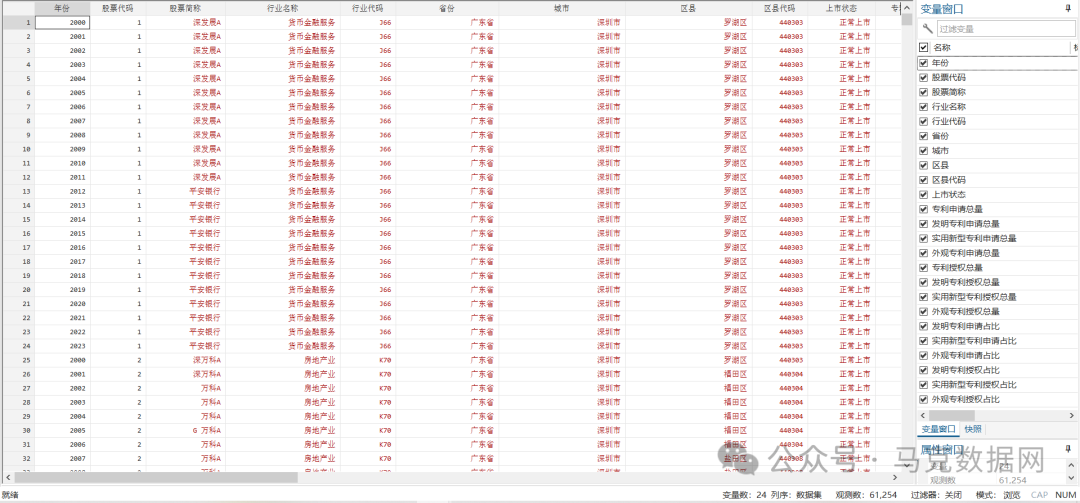The width and height of the screenshot is (1080, 503).
Task: Click the 股票代码 column header in grid
Action: point(118,8)
